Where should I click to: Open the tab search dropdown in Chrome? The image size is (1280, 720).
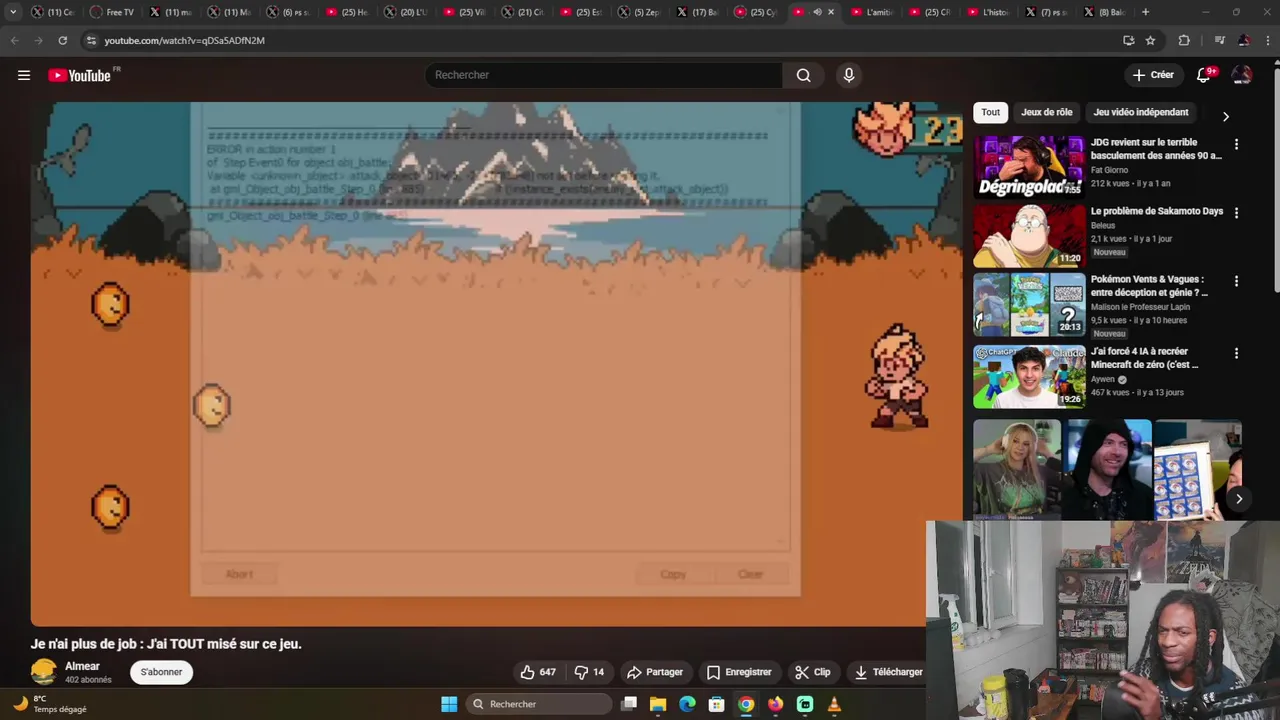tap(13, 12)
